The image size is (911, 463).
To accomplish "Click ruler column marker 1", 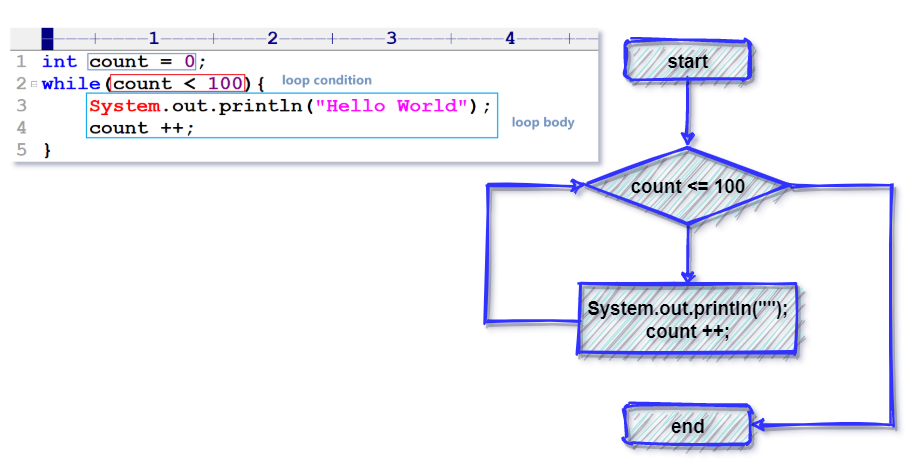I will [153, 38].
